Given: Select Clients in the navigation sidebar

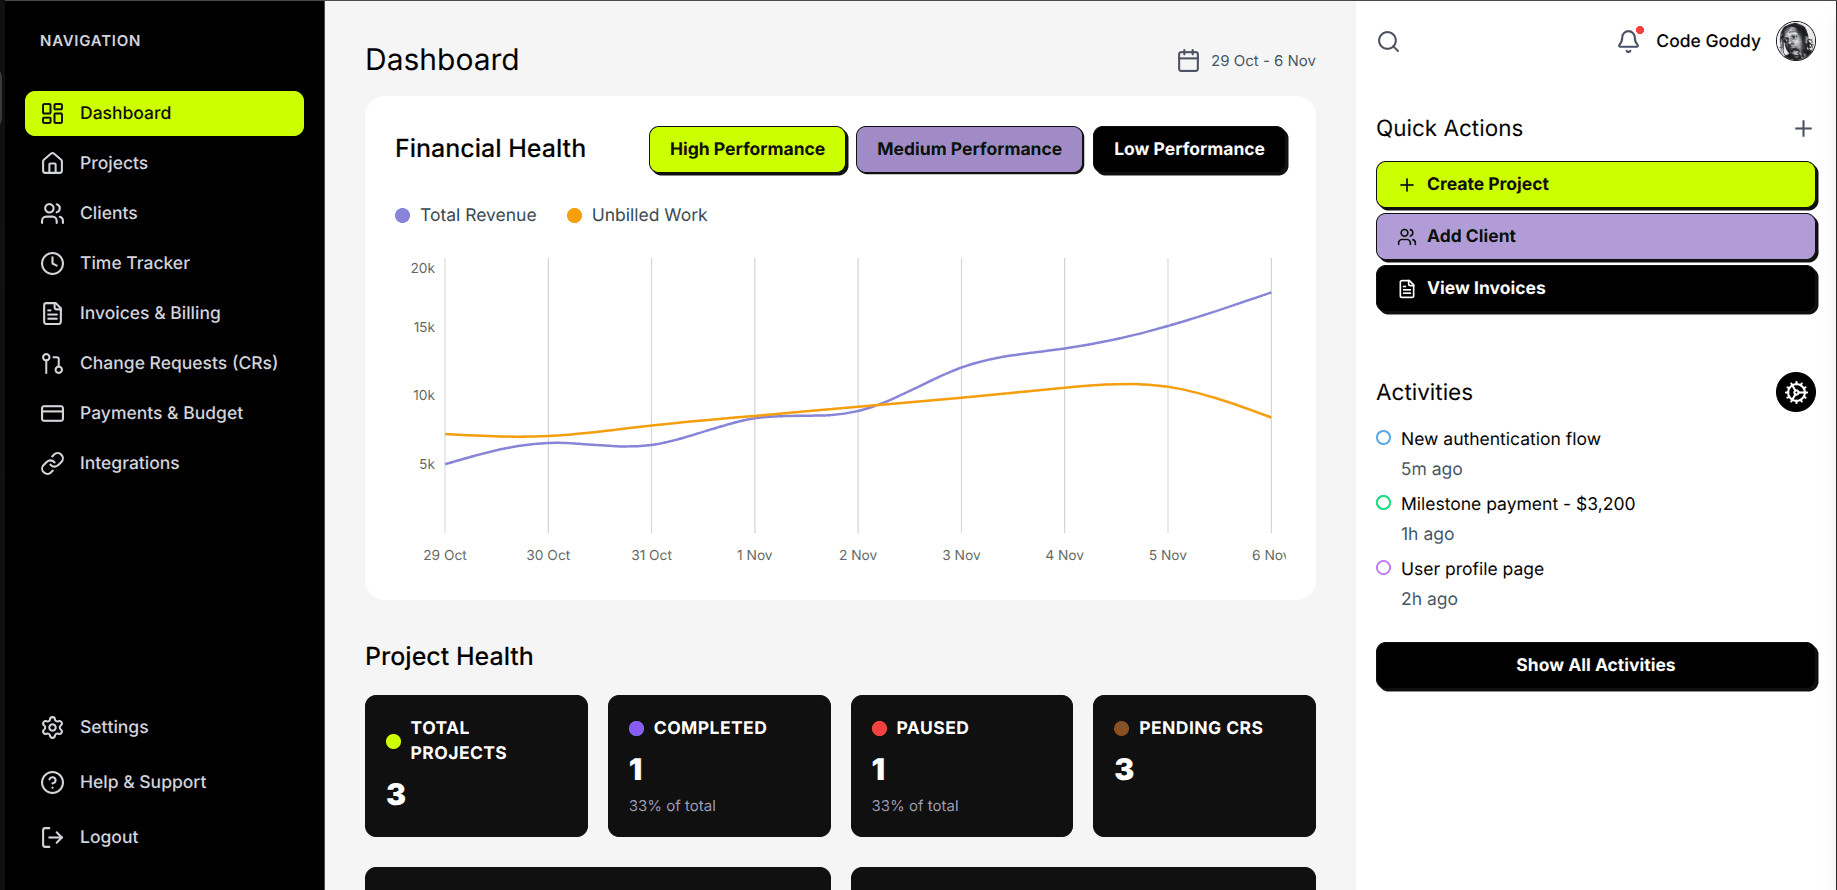Looking at the screenshot, I should pos(108,213).
